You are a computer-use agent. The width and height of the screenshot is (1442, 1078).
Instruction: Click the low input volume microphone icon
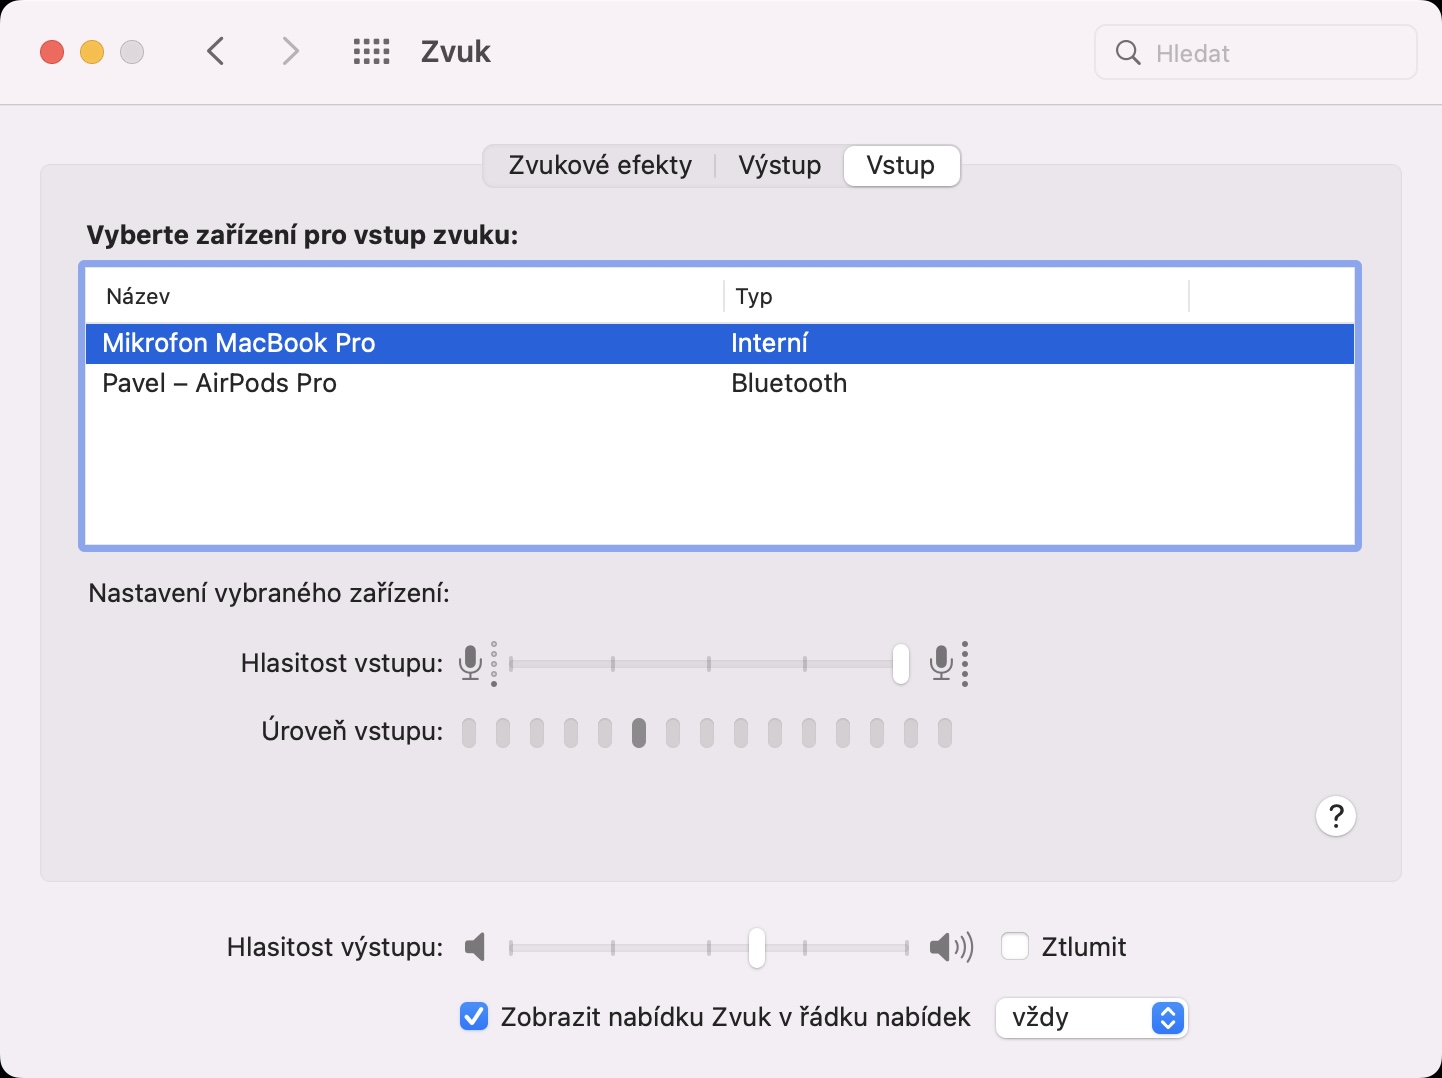(x=470, y=662)
